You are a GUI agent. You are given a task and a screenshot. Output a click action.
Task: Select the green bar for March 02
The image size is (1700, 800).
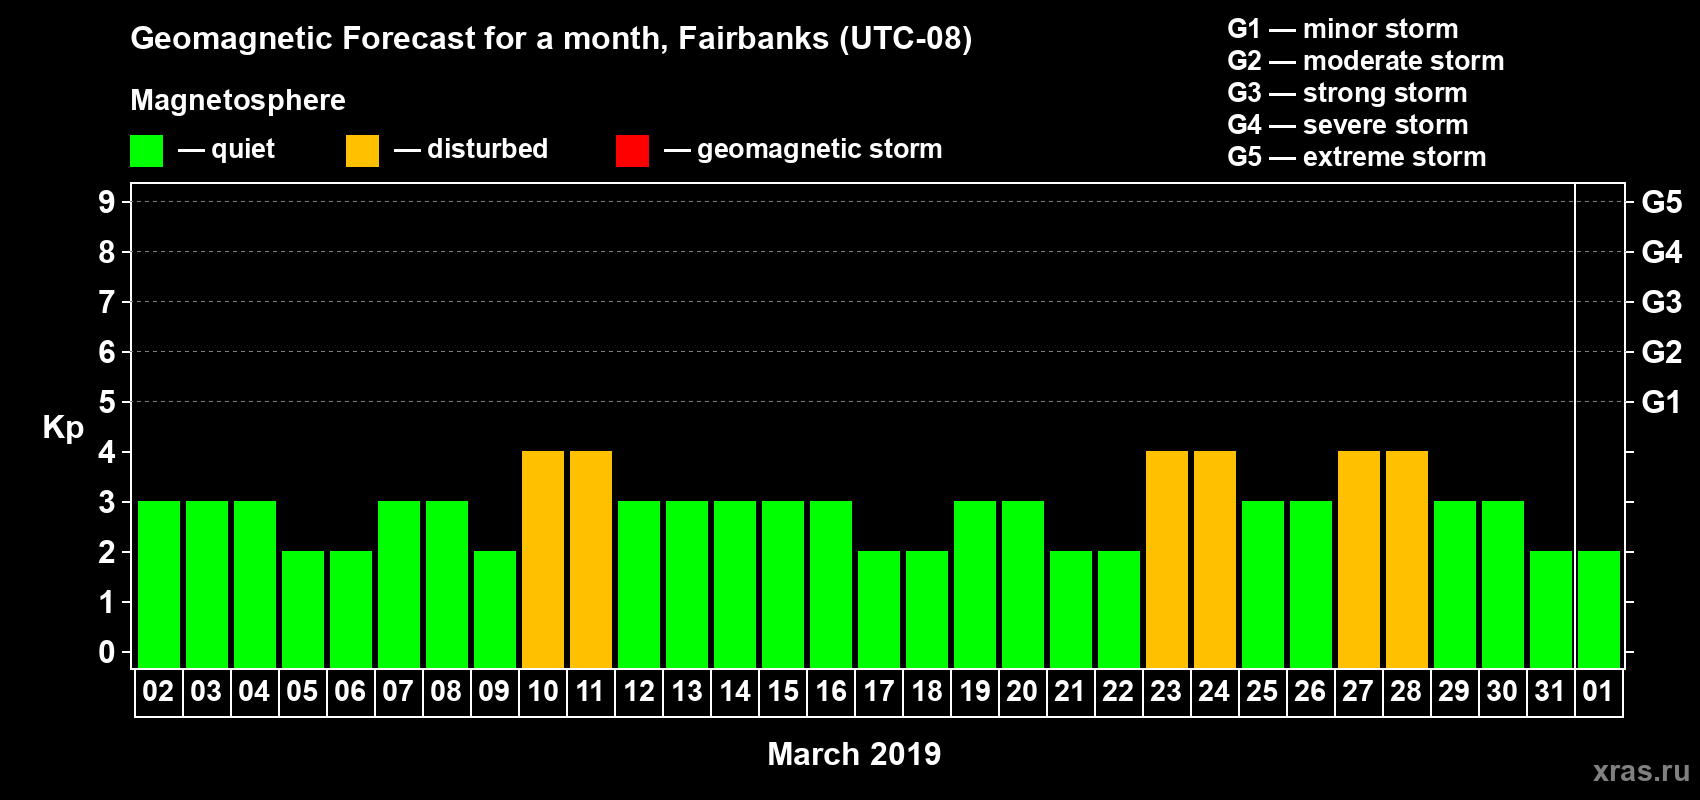(x=159, y=584)
